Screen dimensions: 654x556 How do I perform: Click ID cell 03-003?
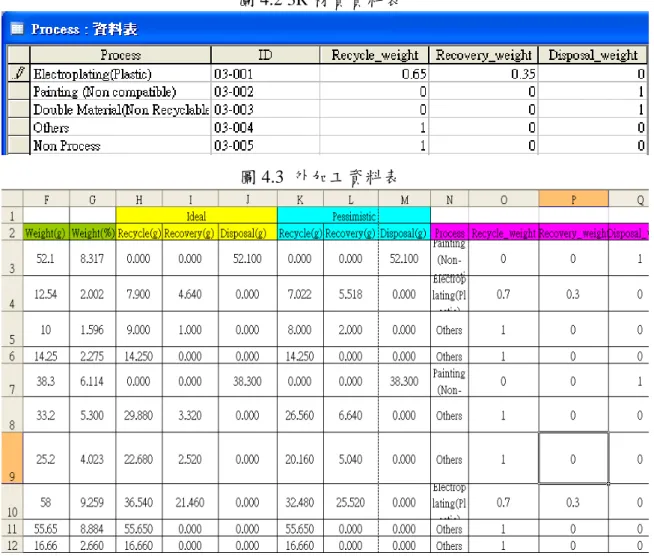pos(265,109)
